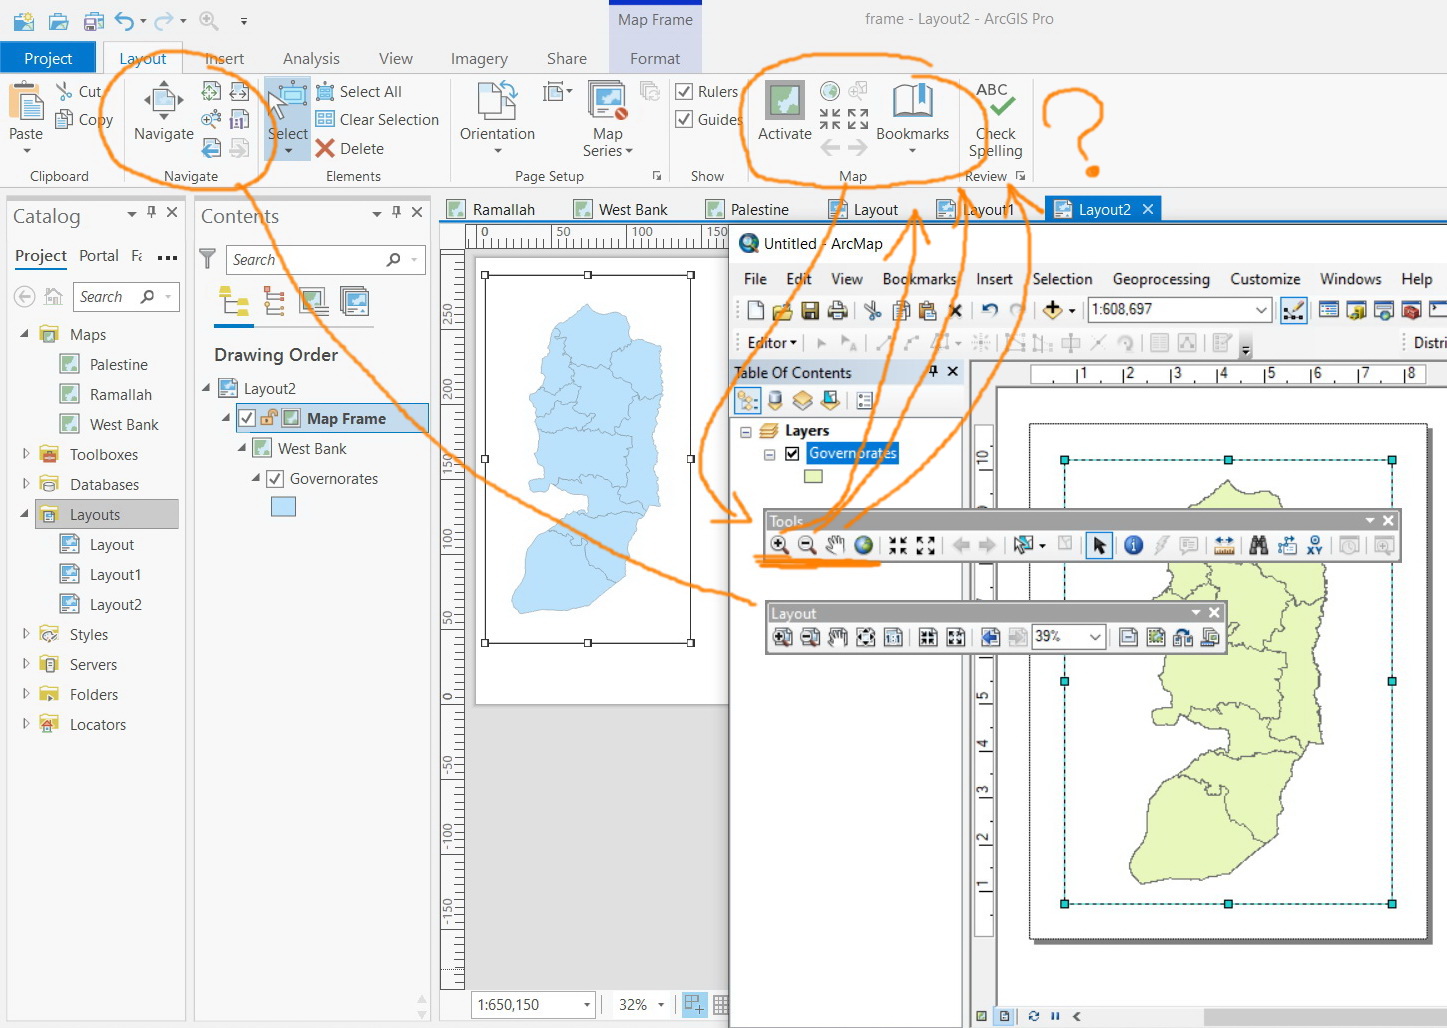Open the blue Project tab
Screen dimensions: 1447x1028
(48, 58)
